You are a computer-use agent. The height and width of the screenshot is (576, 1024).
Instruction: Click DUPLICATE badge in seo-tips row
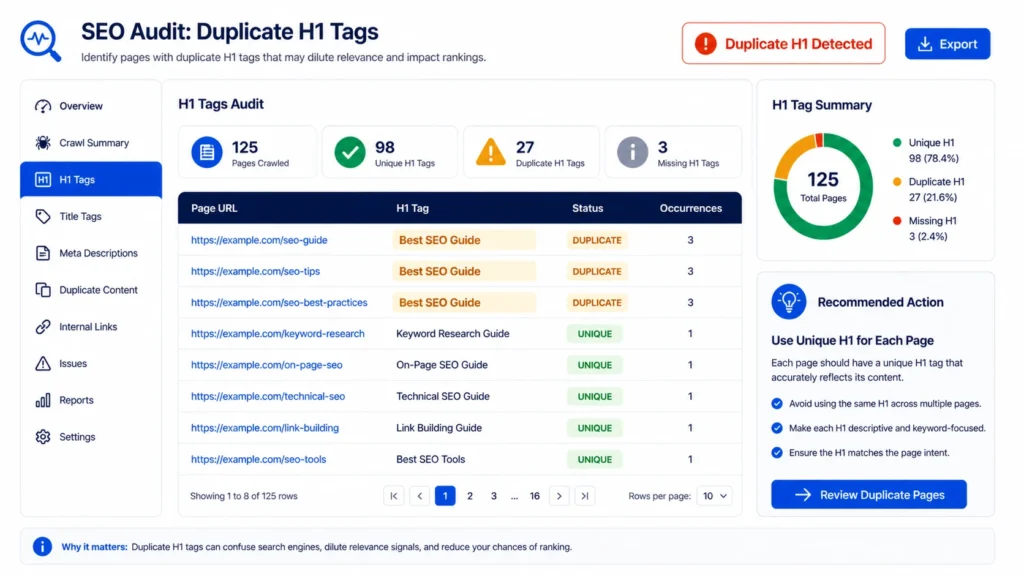click(597, 272)
